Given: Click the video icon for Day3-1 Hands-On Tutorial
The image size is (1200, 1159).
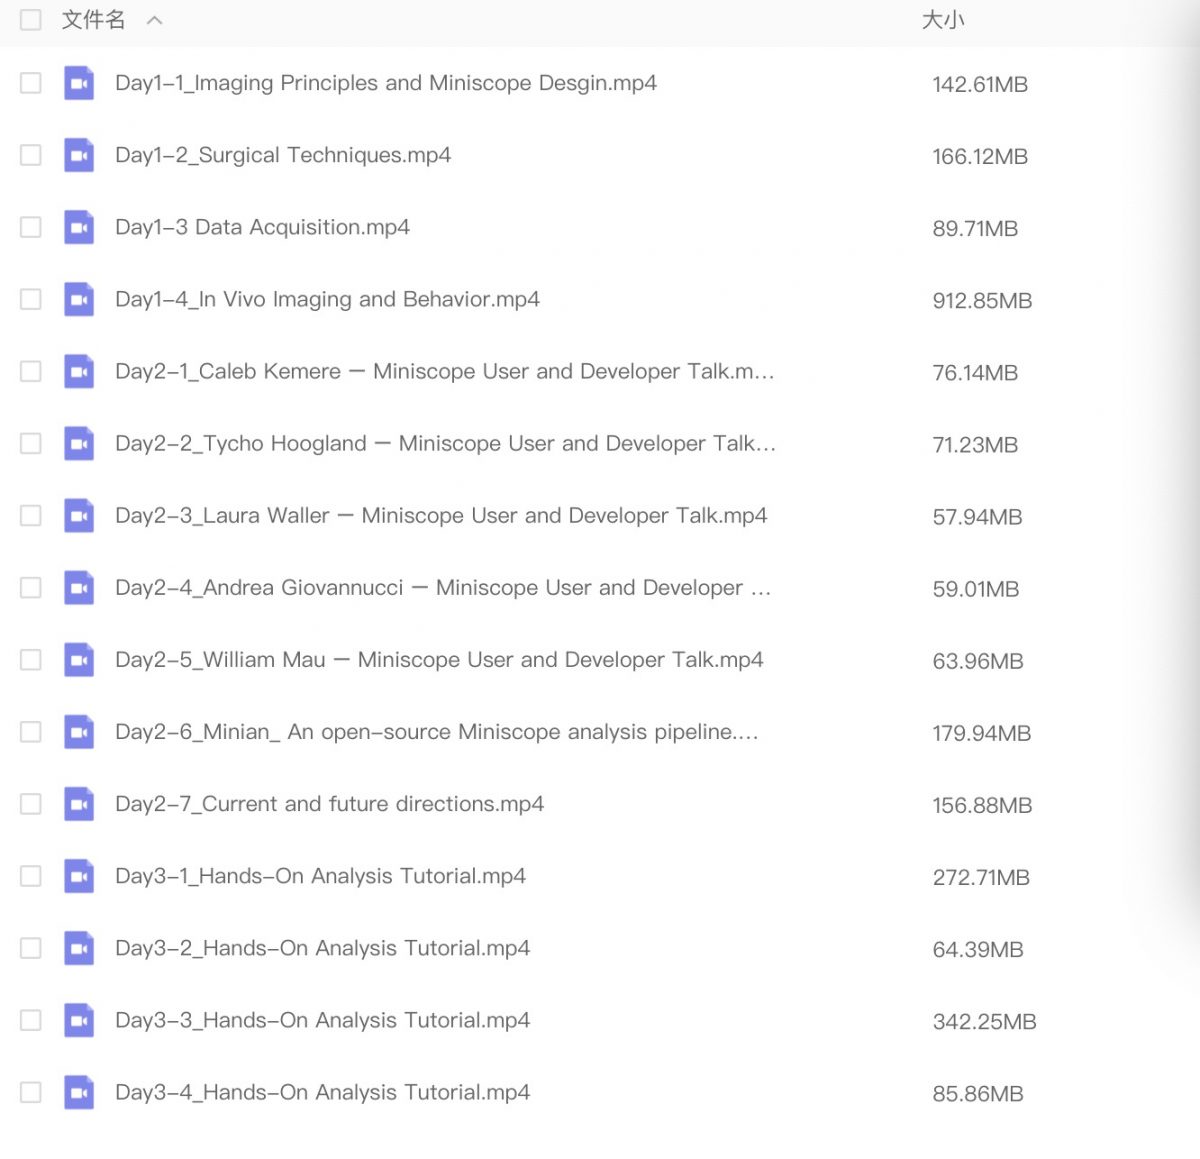Looking at the screenshot, I should pos(79,876).
